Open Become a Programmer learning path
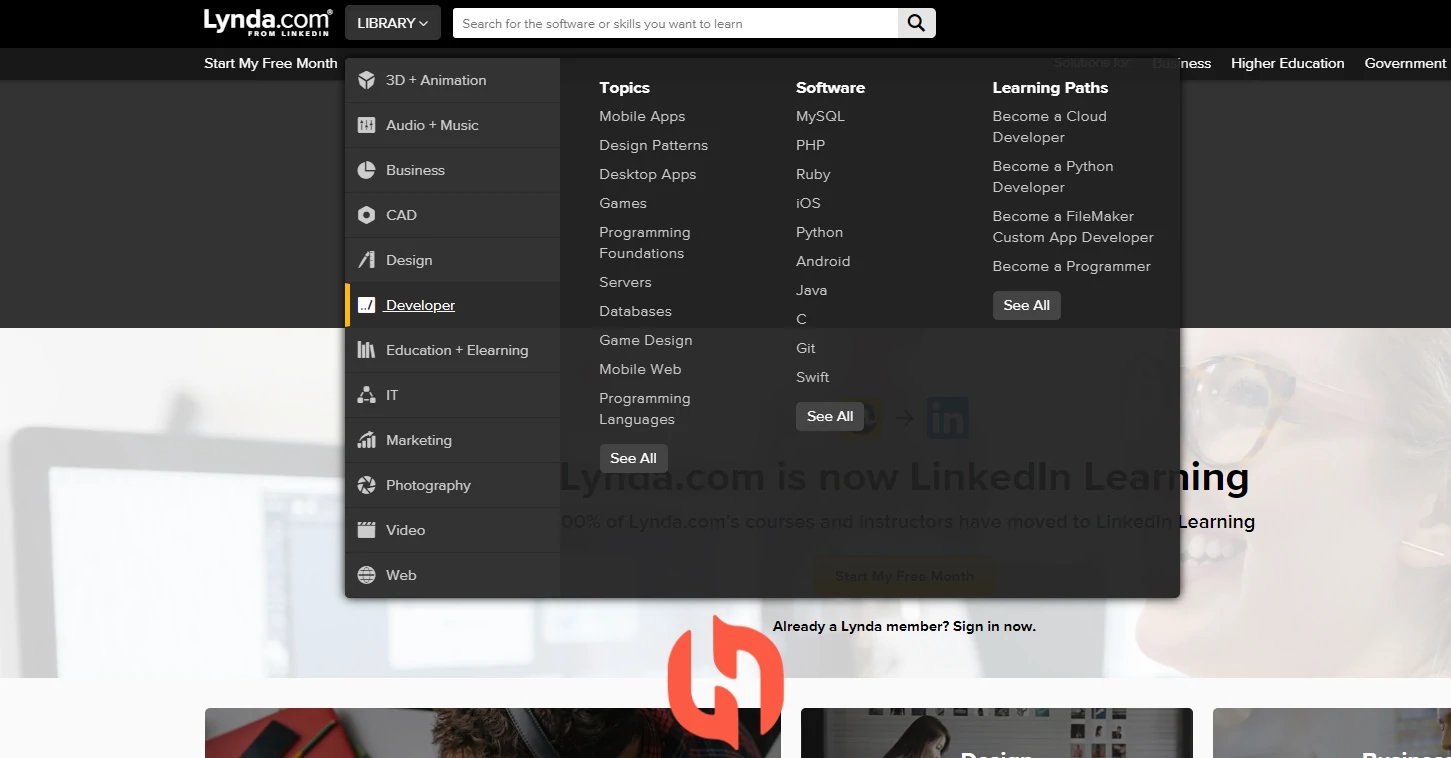The image size is (1451, 758). (x=1072, y=266)
